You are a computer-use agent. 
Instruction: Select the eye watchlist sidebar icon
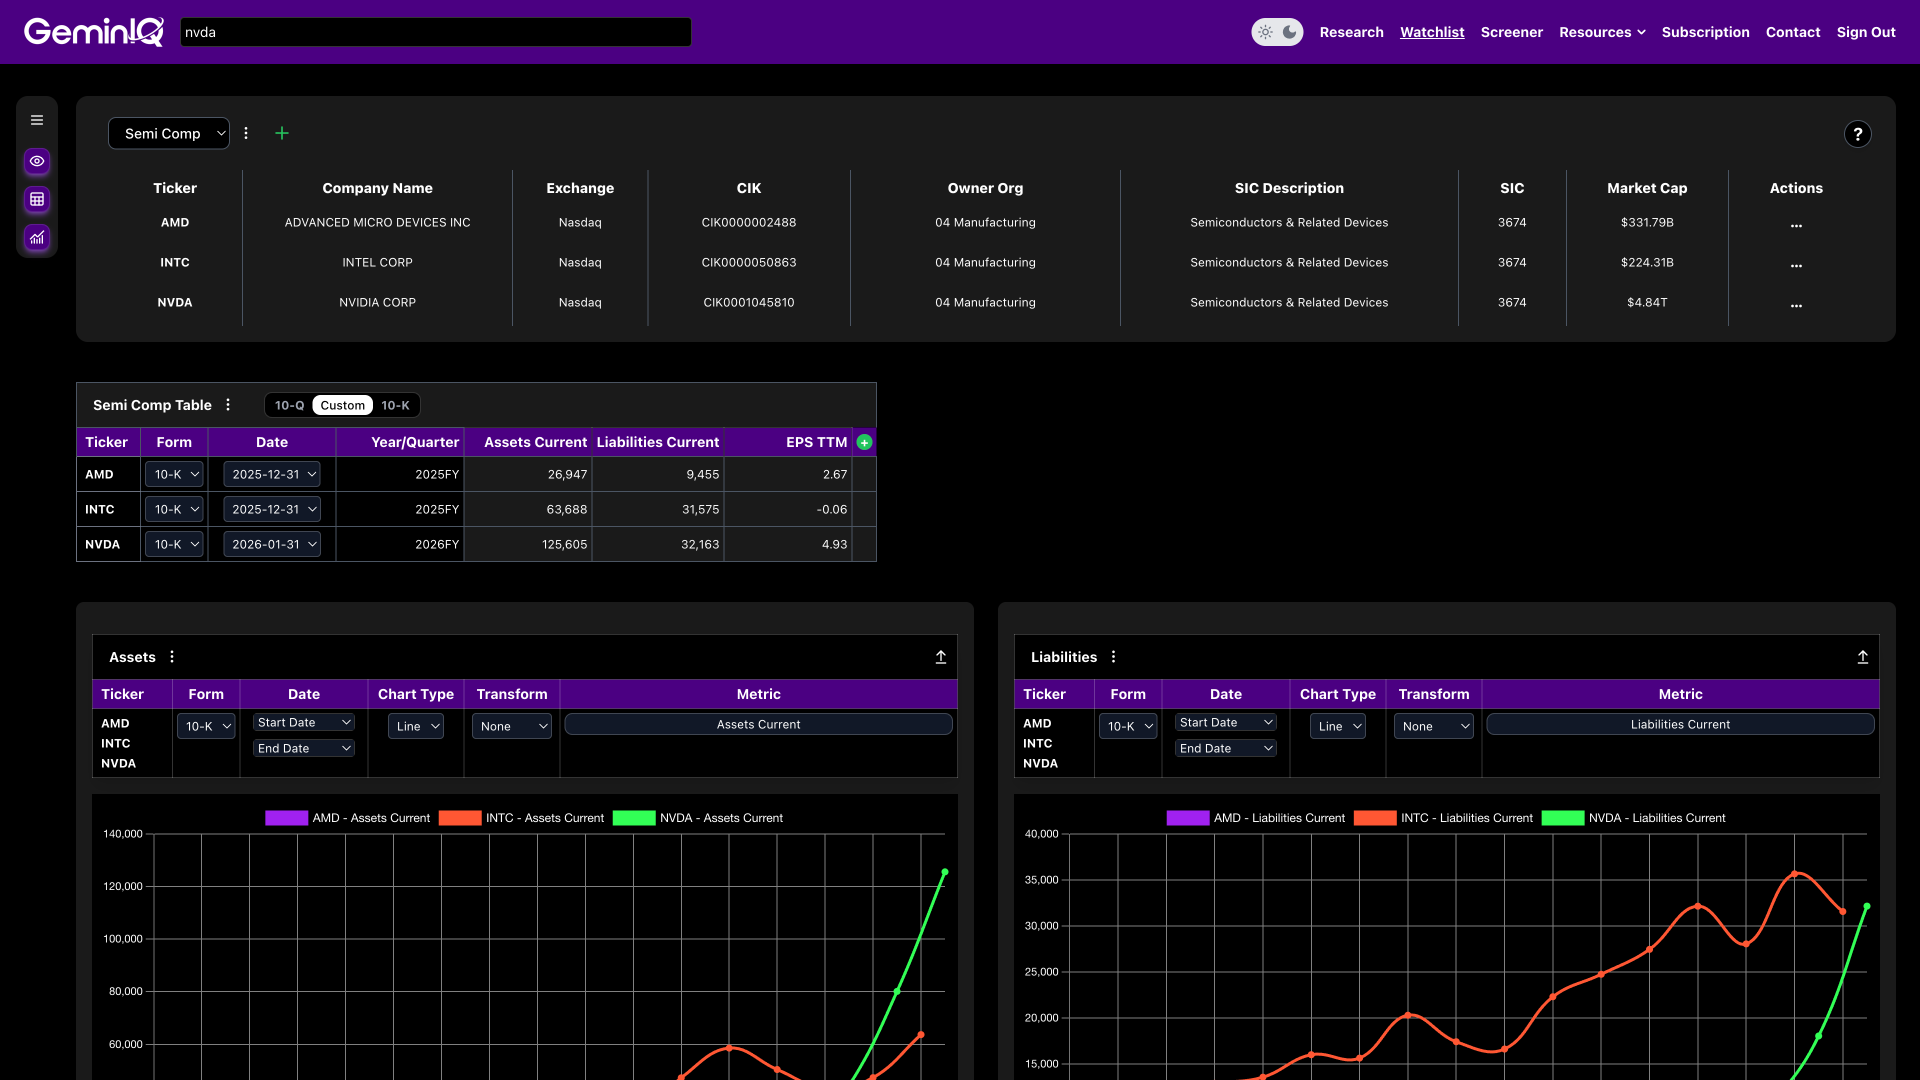point(37,161)
